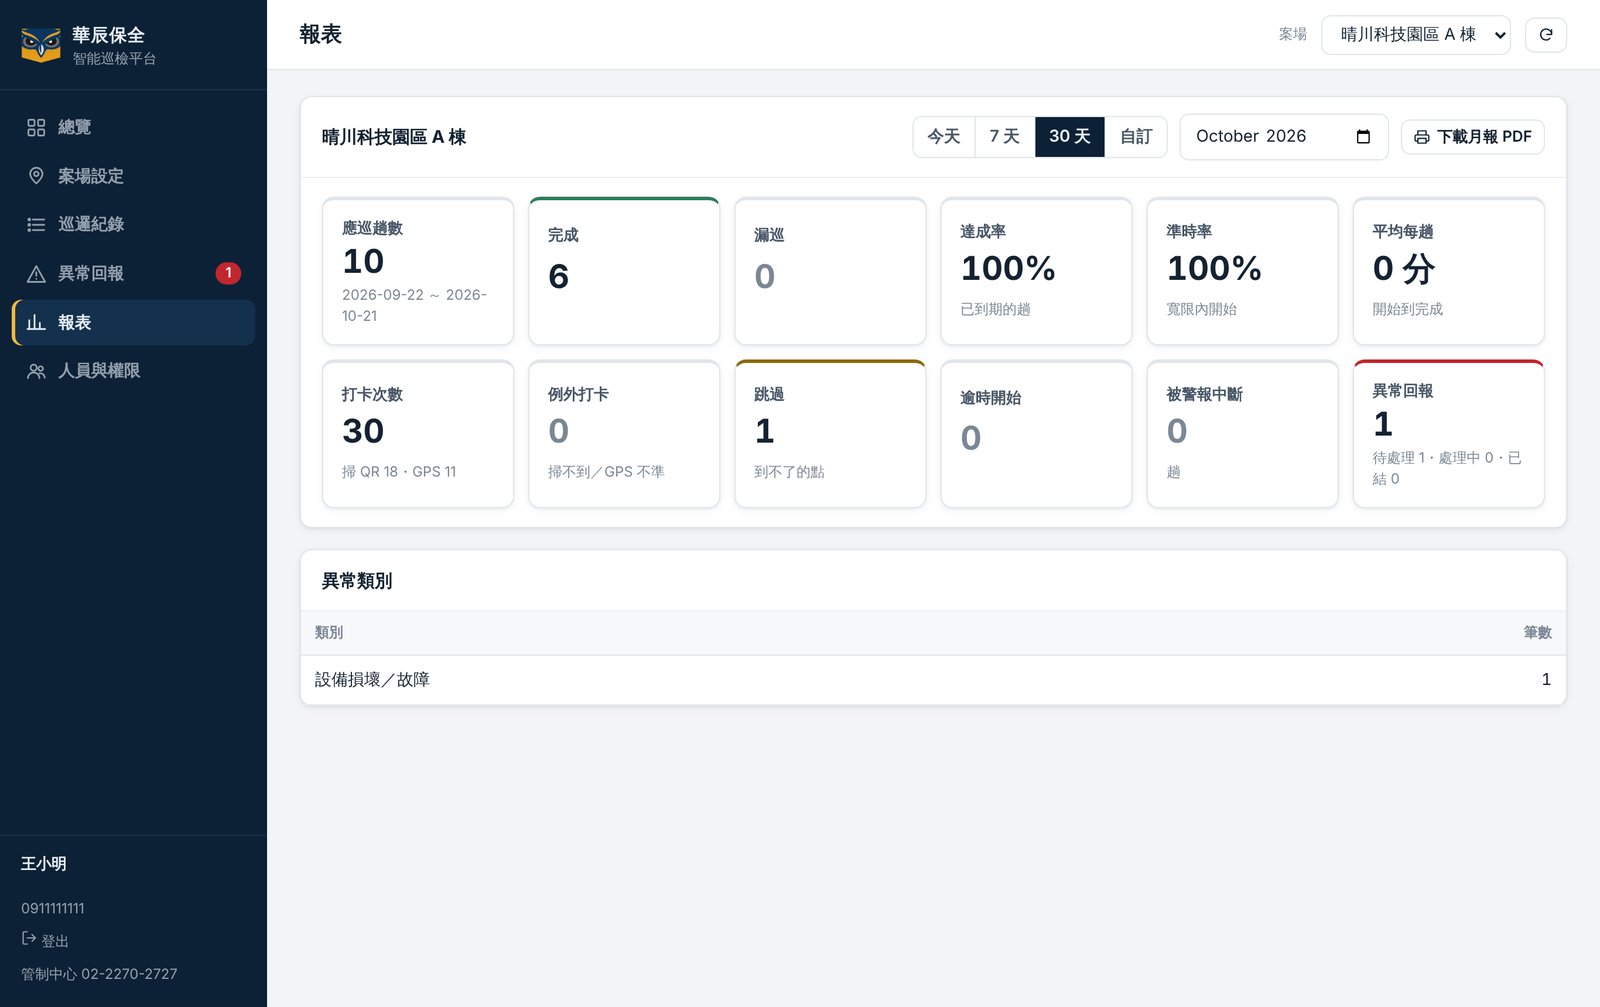
Task: Click the 筆數 column header
Action: pyautogui.click(x=1537, y=633)
